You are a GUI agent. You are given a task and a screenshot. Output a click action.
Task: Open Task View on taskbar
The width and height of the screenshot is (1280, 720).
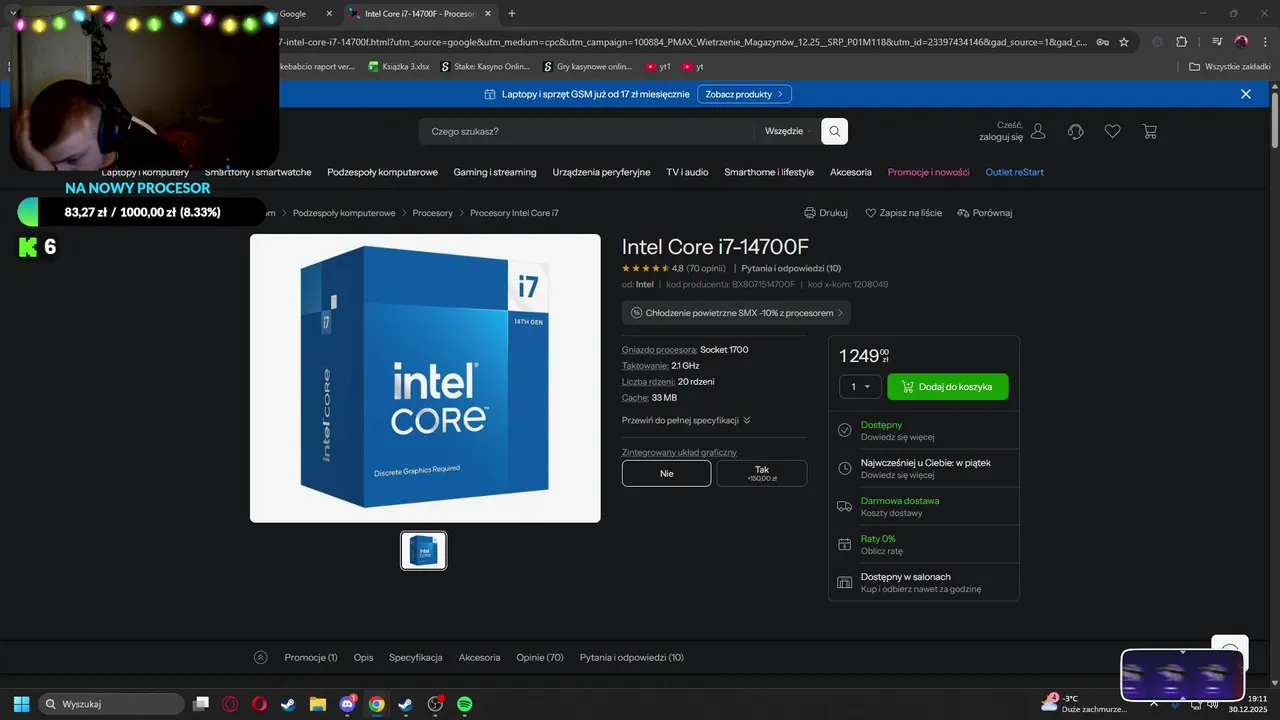[201, 704]
